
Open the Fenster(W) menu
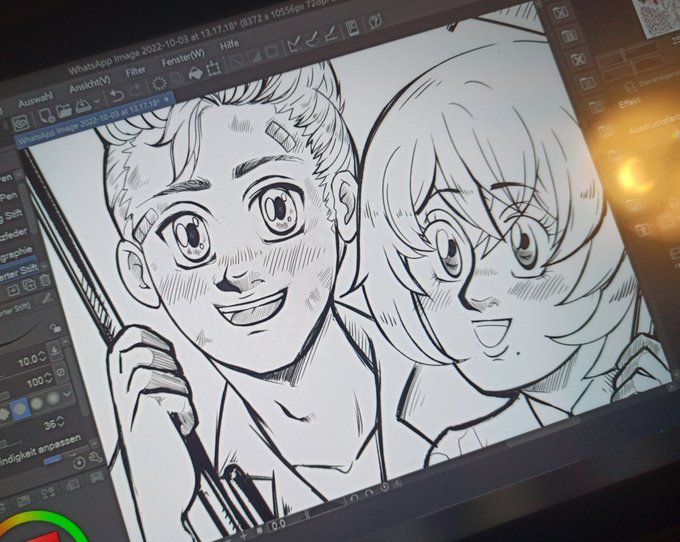point(183,57)
